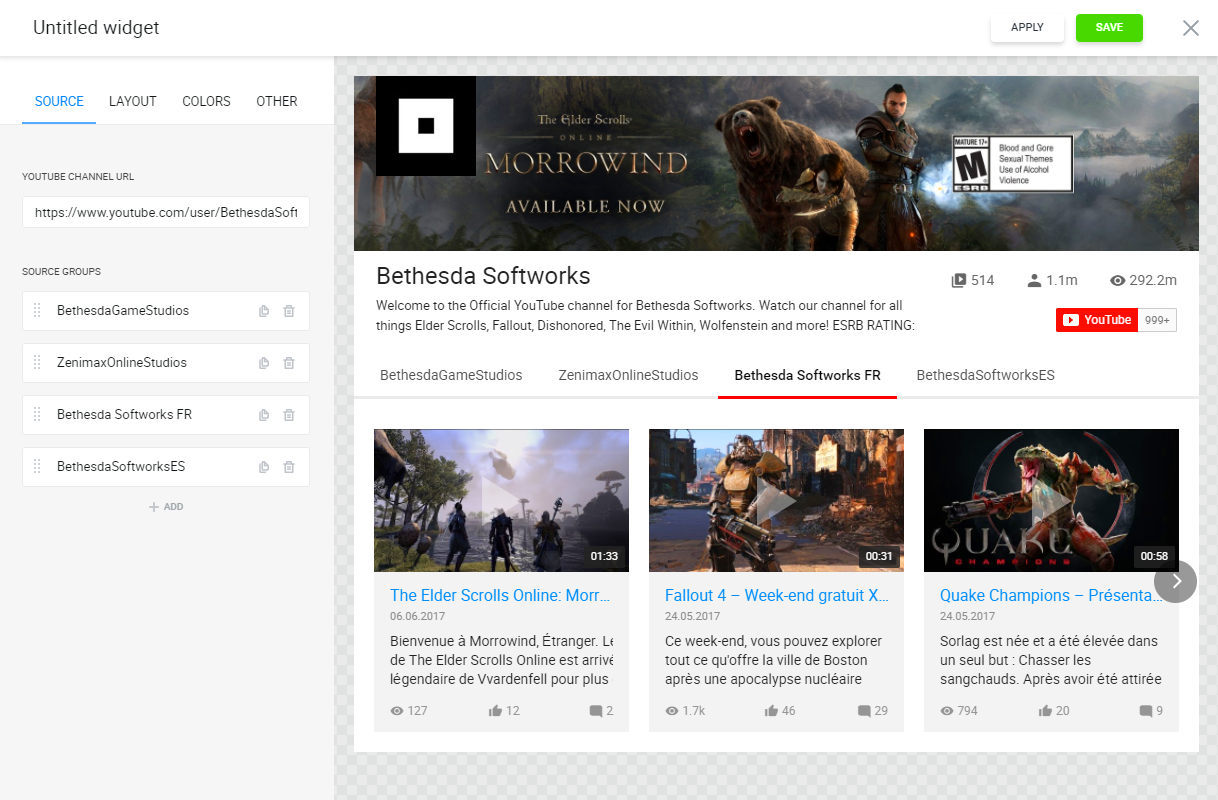Switch to the Layout tab
The width and height of the screenshot is (1218, 800).
coord(133,101)
